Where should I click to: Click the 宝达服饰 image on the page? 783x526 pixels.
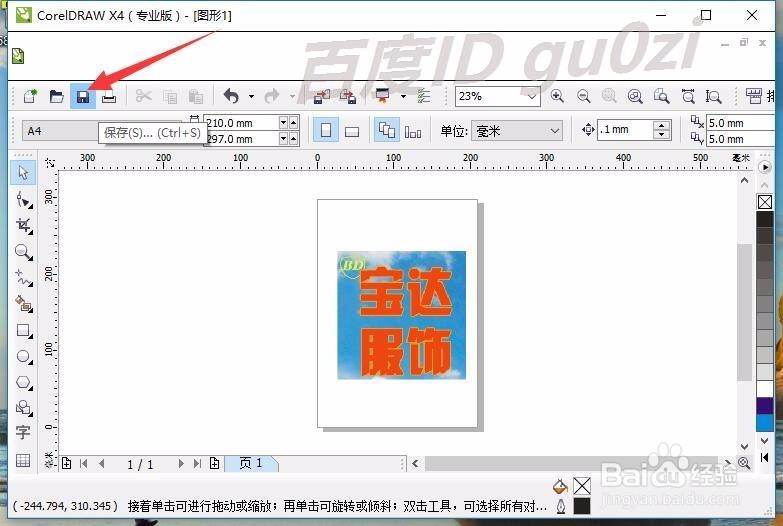pyautogui.click(x=401, y=315)
